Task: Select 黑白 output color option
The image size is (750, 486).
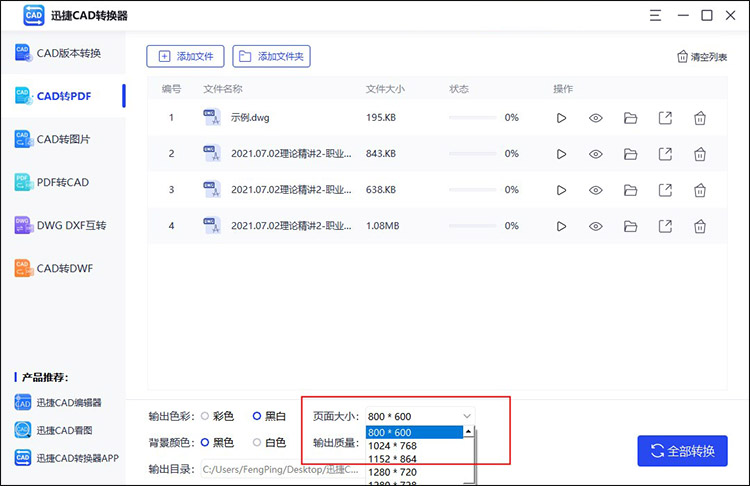Action: pos(269,416)
